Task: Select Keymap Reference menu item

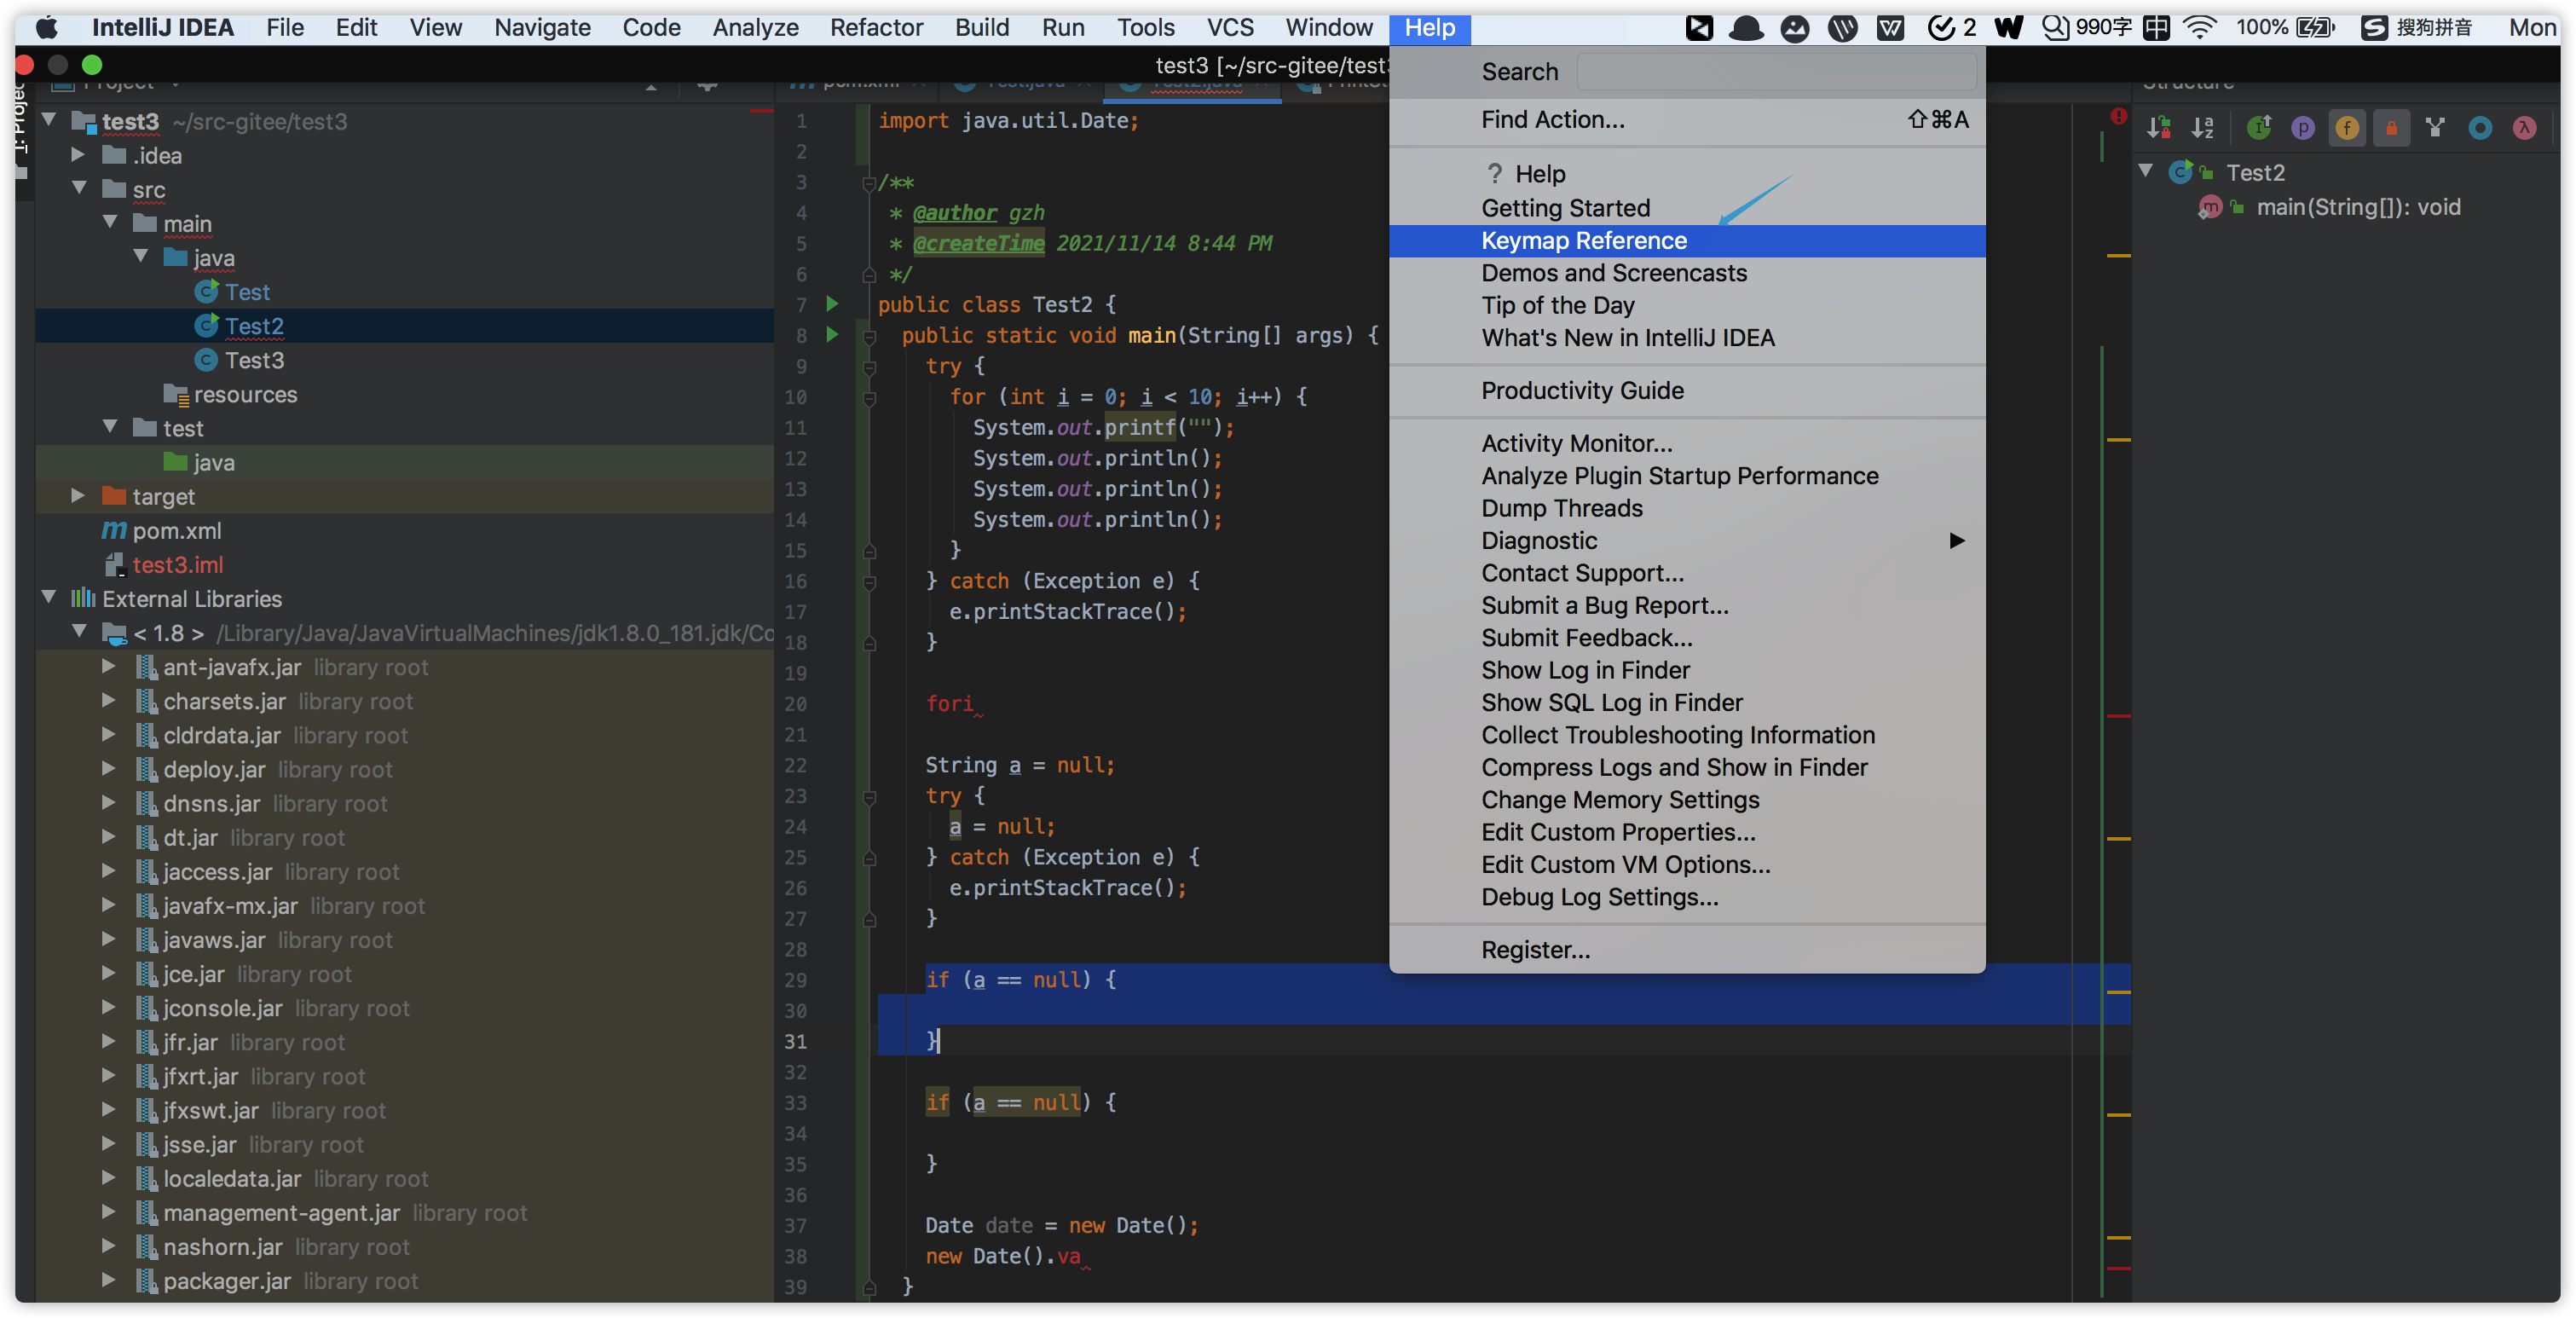Action: pyautogui.click(x=1583, y=241)
